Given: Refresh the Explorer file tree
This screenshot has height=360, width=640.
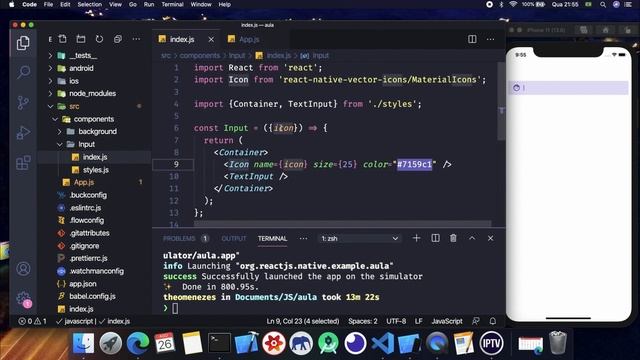Looking at the screenshot, I should pyautogui.click(x=99, y=39).
